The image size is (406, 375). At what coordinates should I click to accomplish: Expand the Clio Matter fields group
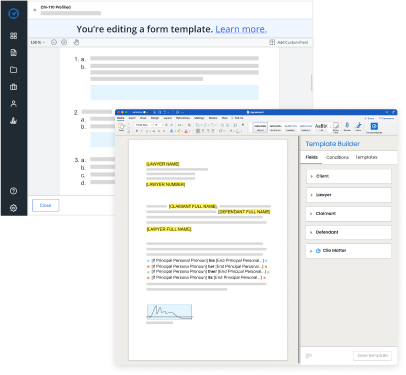click(x=348, y=251)
